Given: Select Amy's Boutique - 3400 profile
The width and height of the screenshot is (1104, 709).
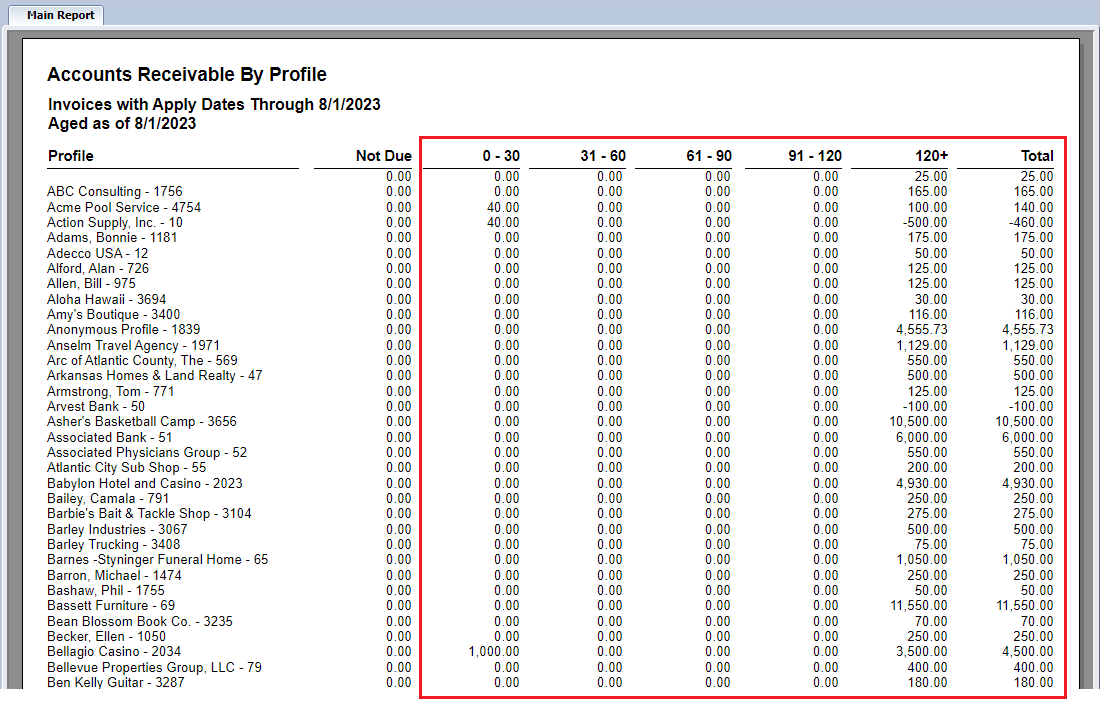Looking at the screenshot, I should point(113,315).
